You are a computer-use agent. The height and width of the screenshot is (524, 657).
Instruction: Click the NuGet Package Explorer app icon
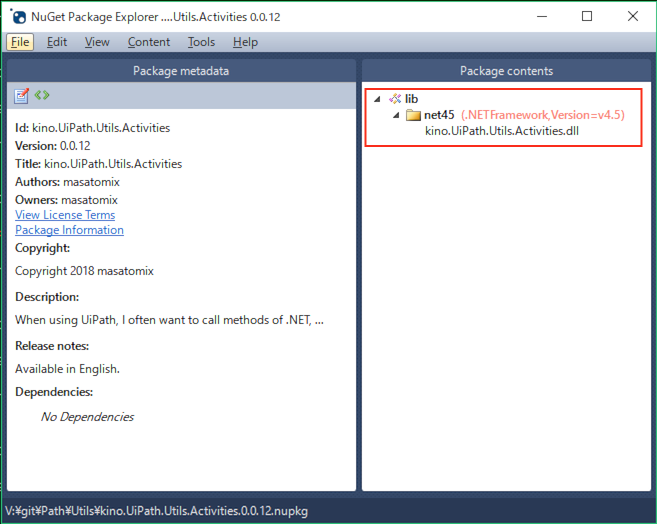pyautogui.click(x=18, y=16)
